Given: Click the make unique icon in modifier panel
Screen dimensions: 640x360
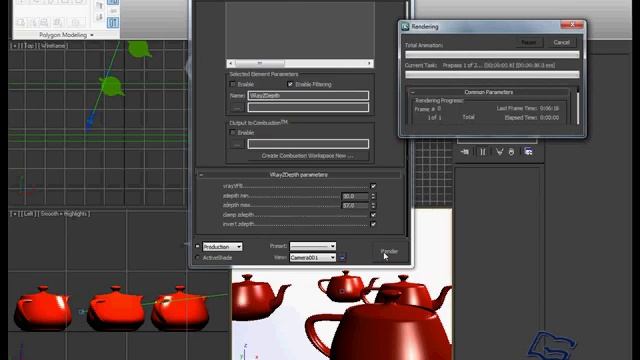Looking at the screenshot, I should tap(499, 152).
